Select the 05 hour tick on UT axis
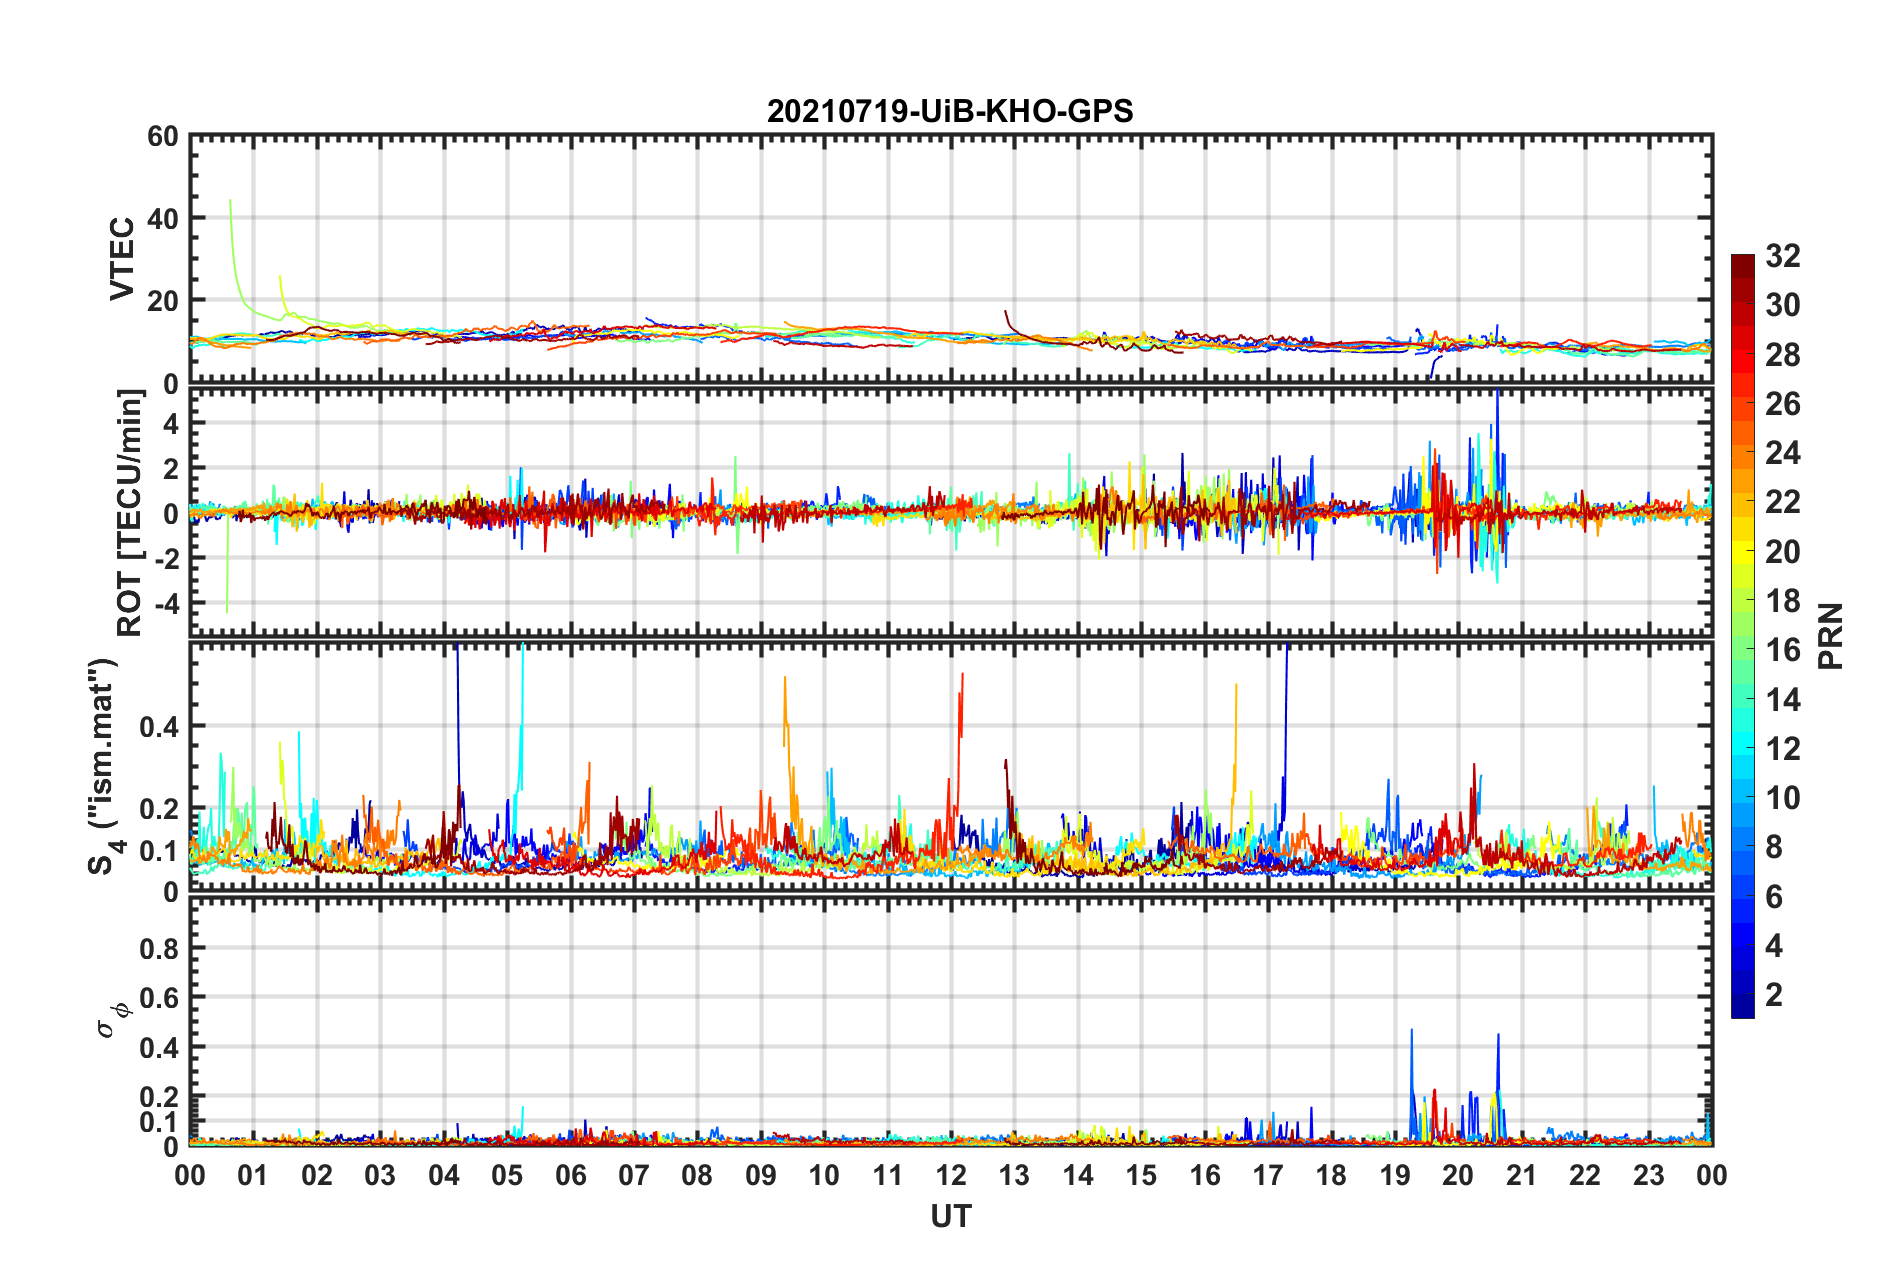The image size is (1902, 1272). (507, 1176)
